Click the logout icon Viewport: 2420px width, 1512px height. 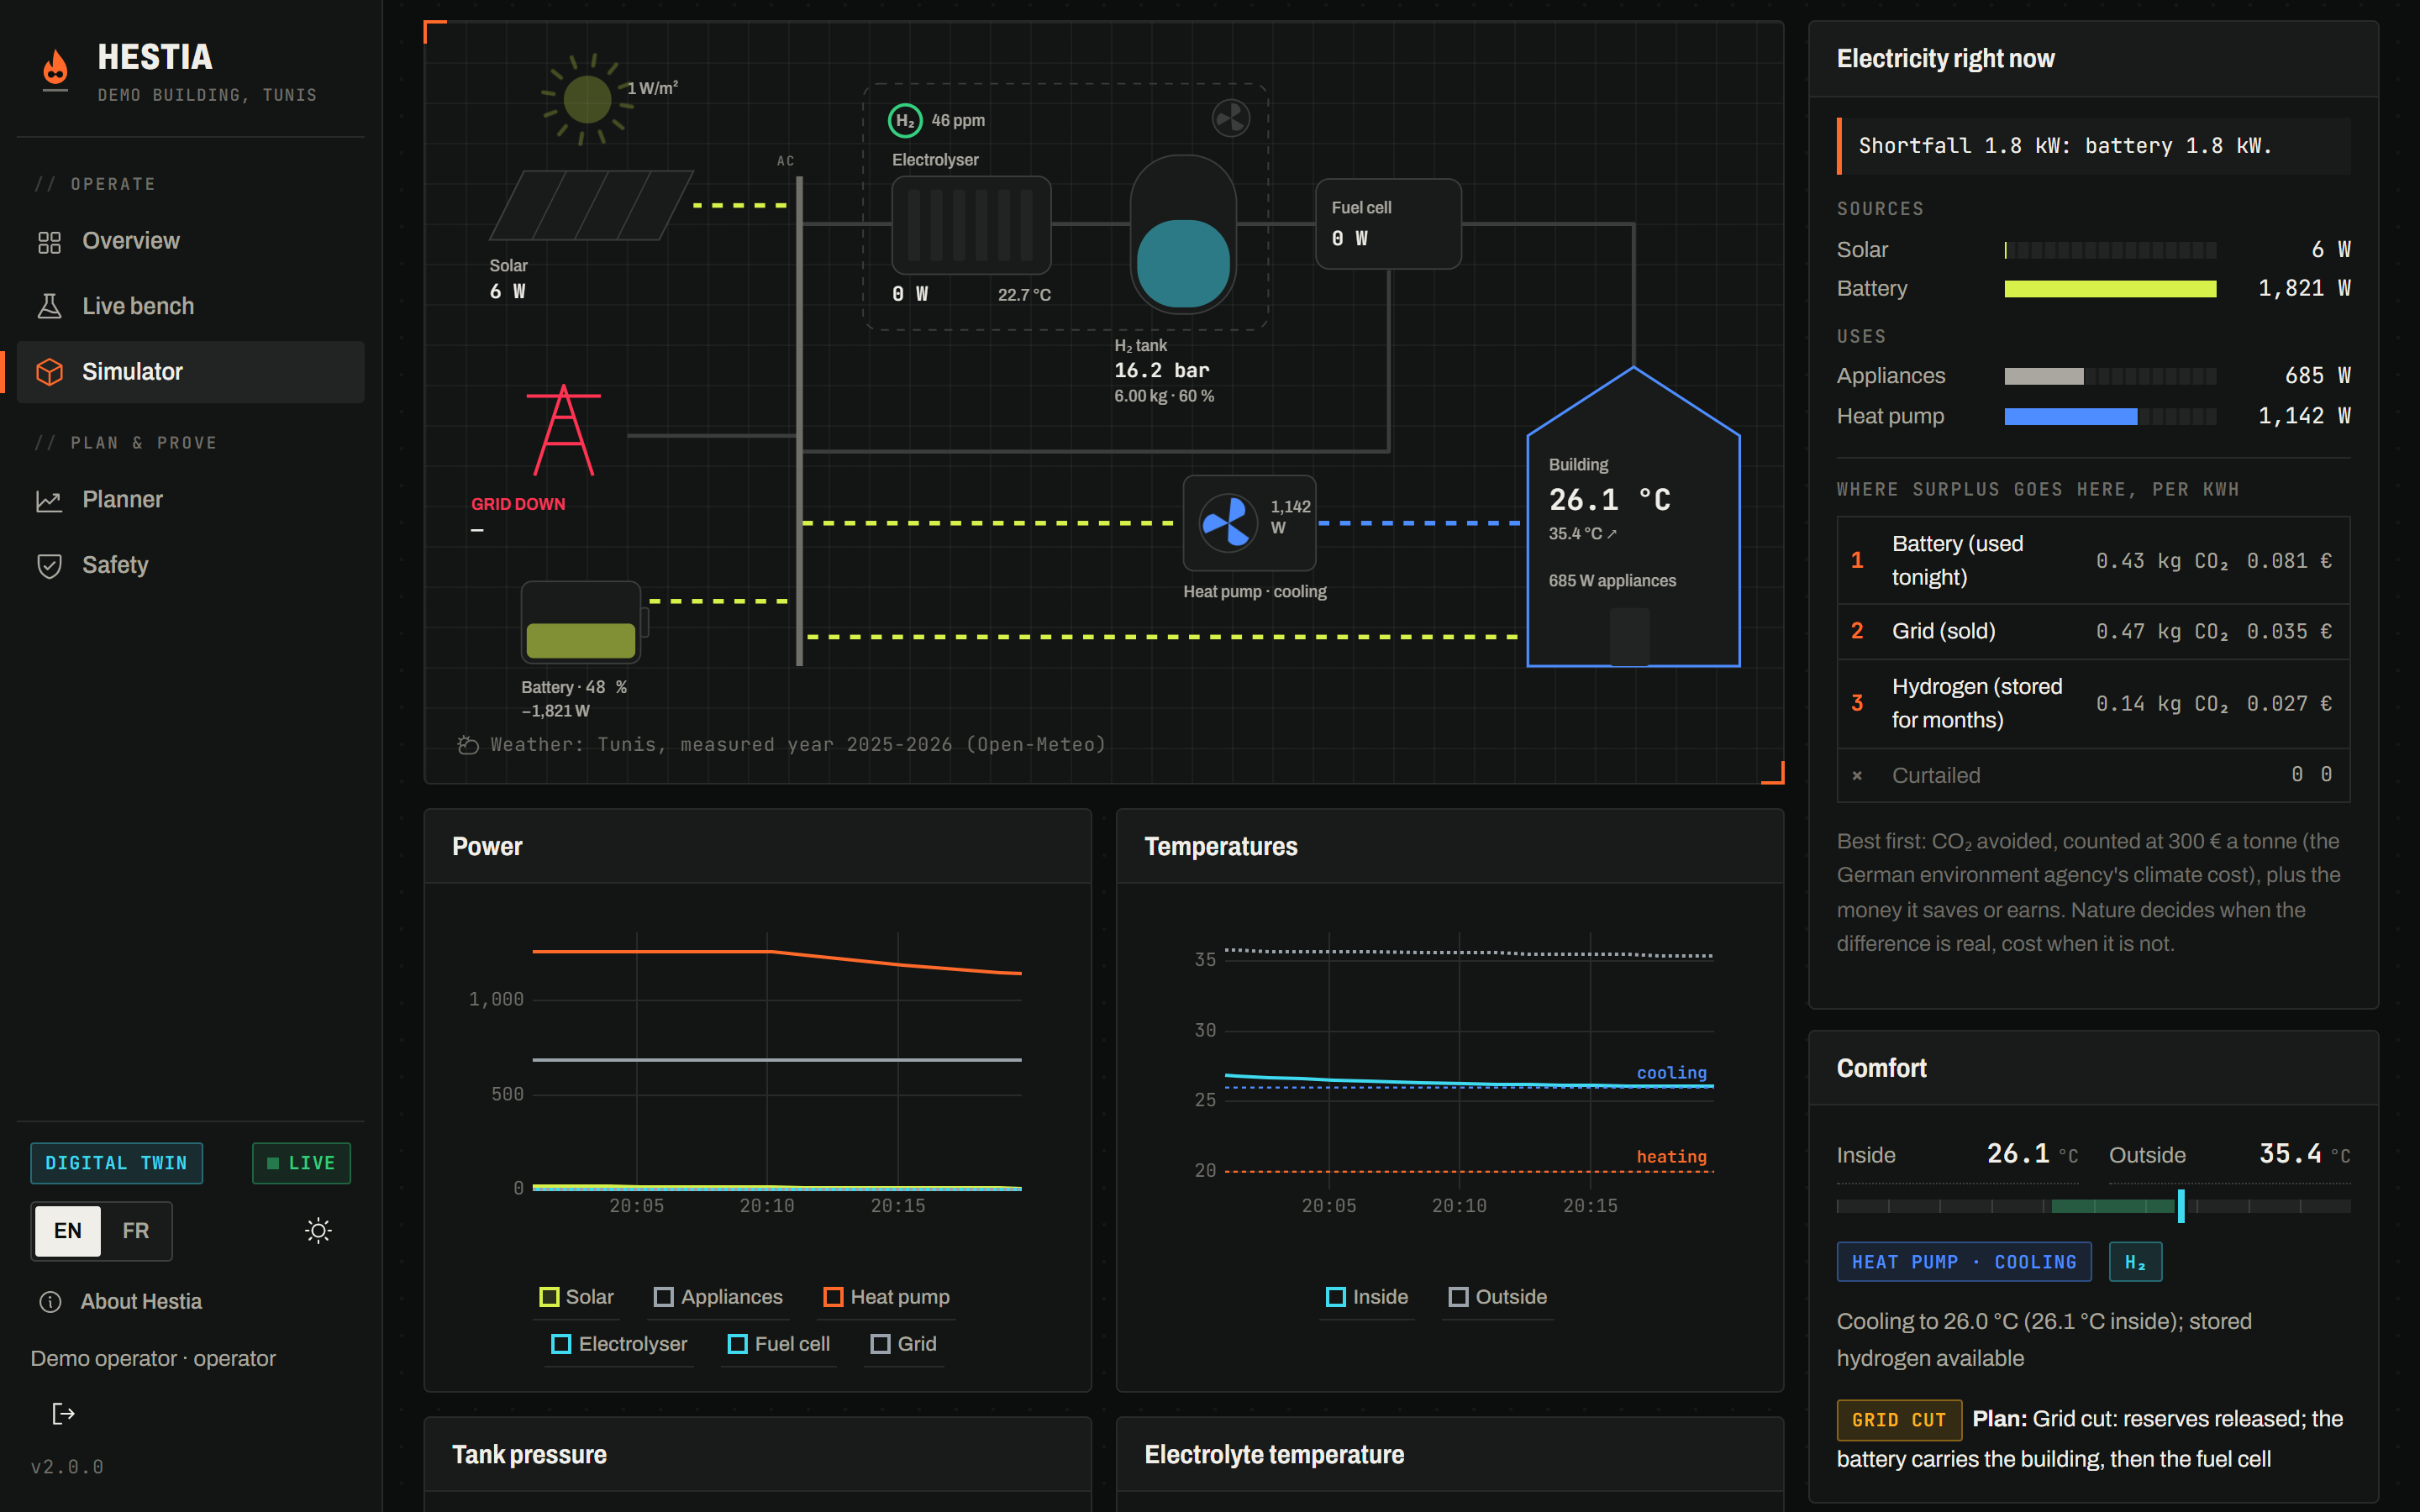[x=63, y=1413]
